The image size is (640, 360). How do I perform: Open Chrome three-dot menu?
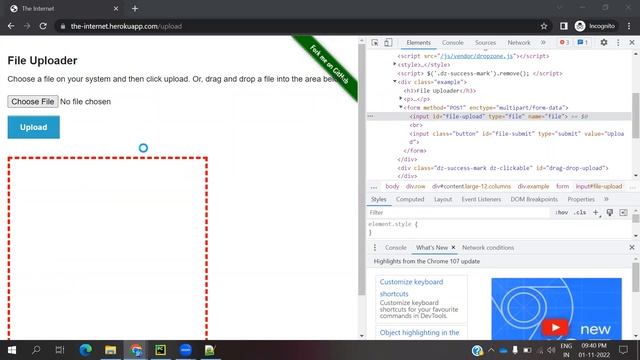[x=629, y=26]
